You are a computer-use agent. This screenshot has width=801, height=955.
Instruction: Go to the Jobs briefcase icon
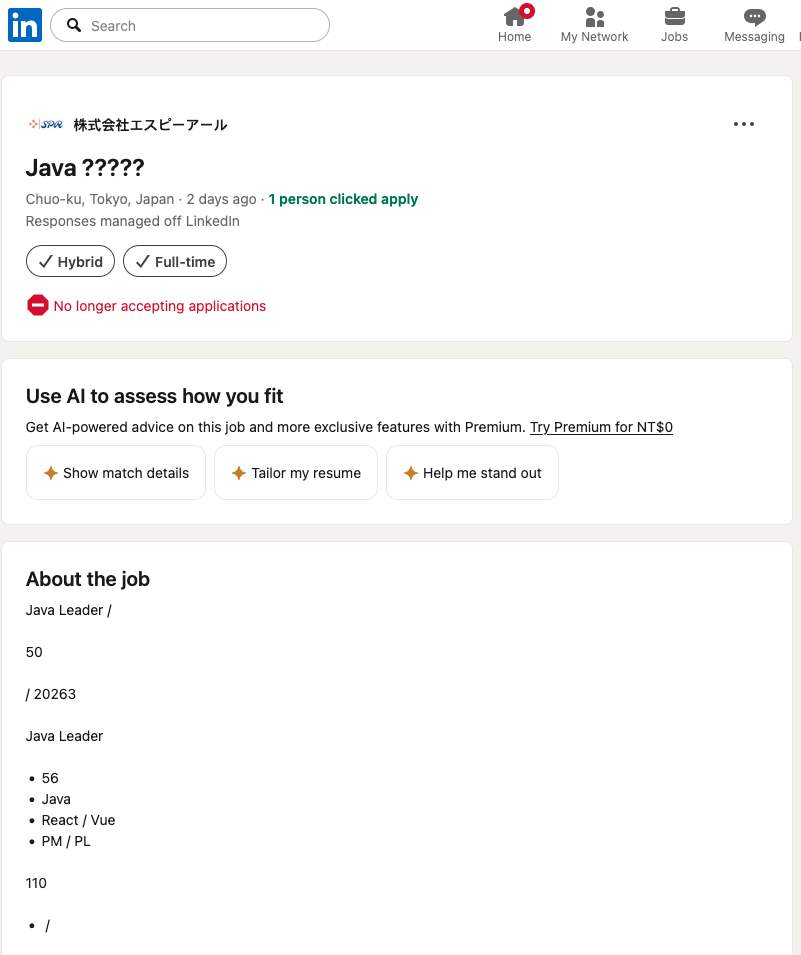(x=674, y=17)
